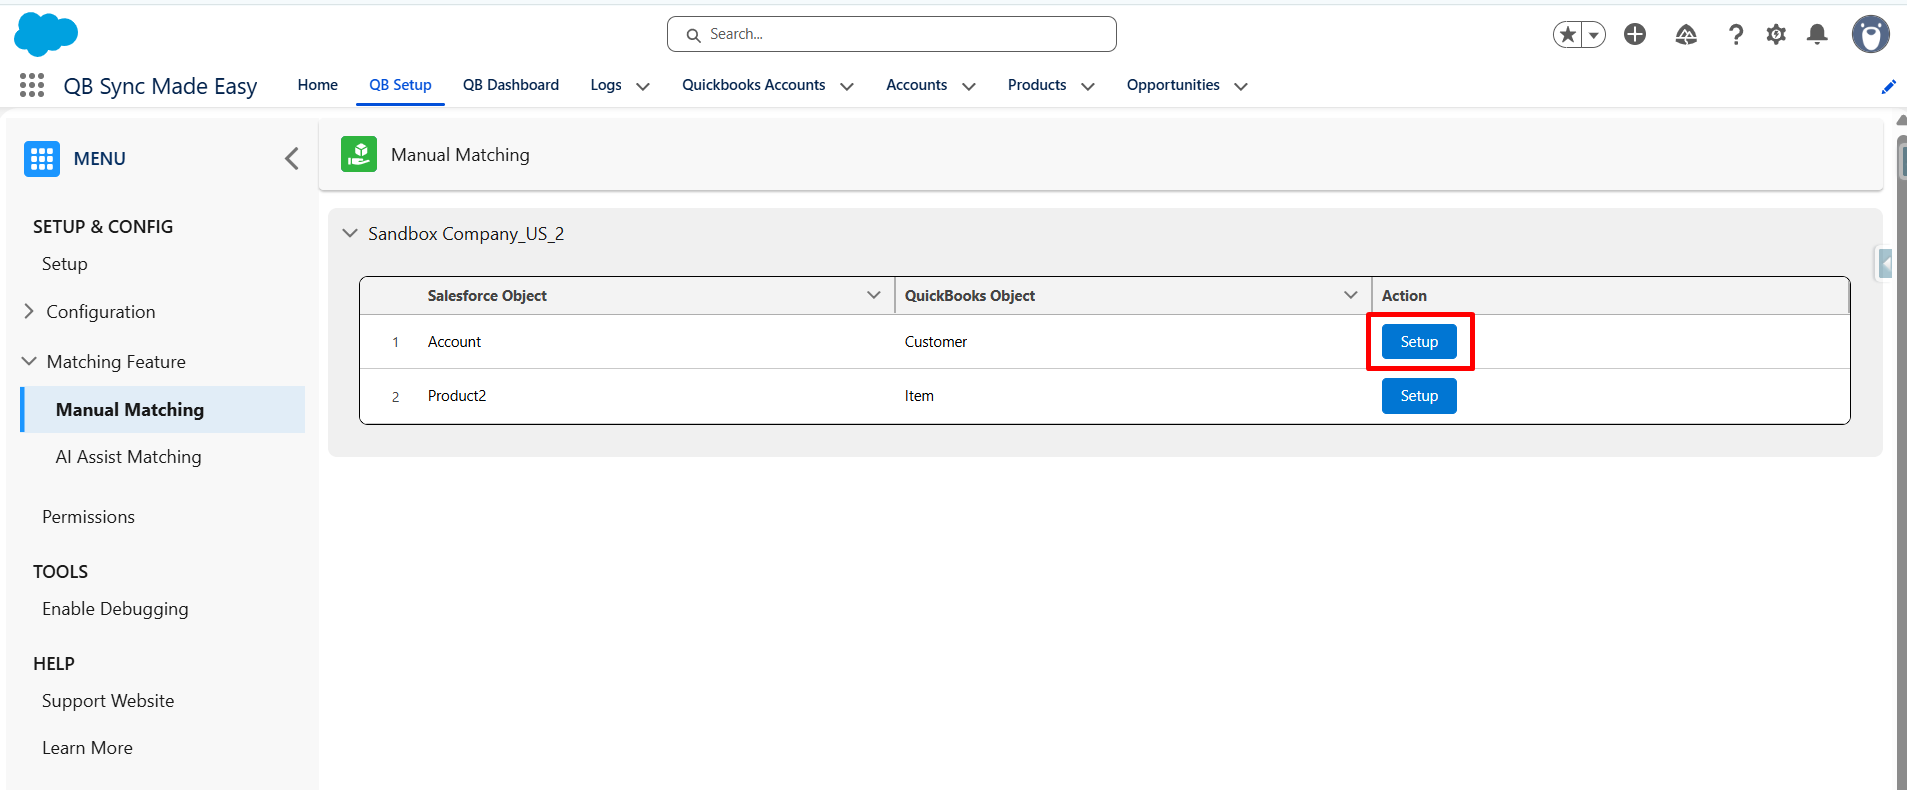Open the Support Website link
The width and height of the screenshot is (1907, 790).
coord(108,701)
